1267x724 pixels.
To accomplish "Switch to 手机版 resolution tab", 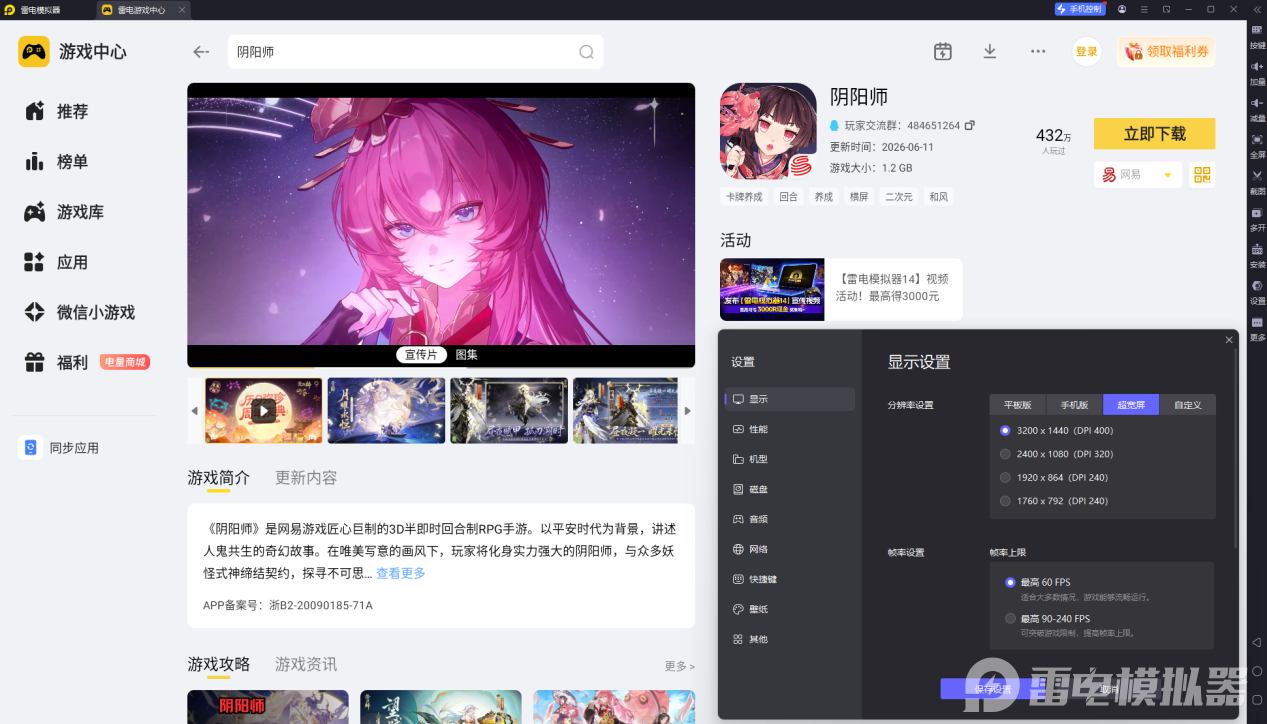I will tap(1075, 405).
